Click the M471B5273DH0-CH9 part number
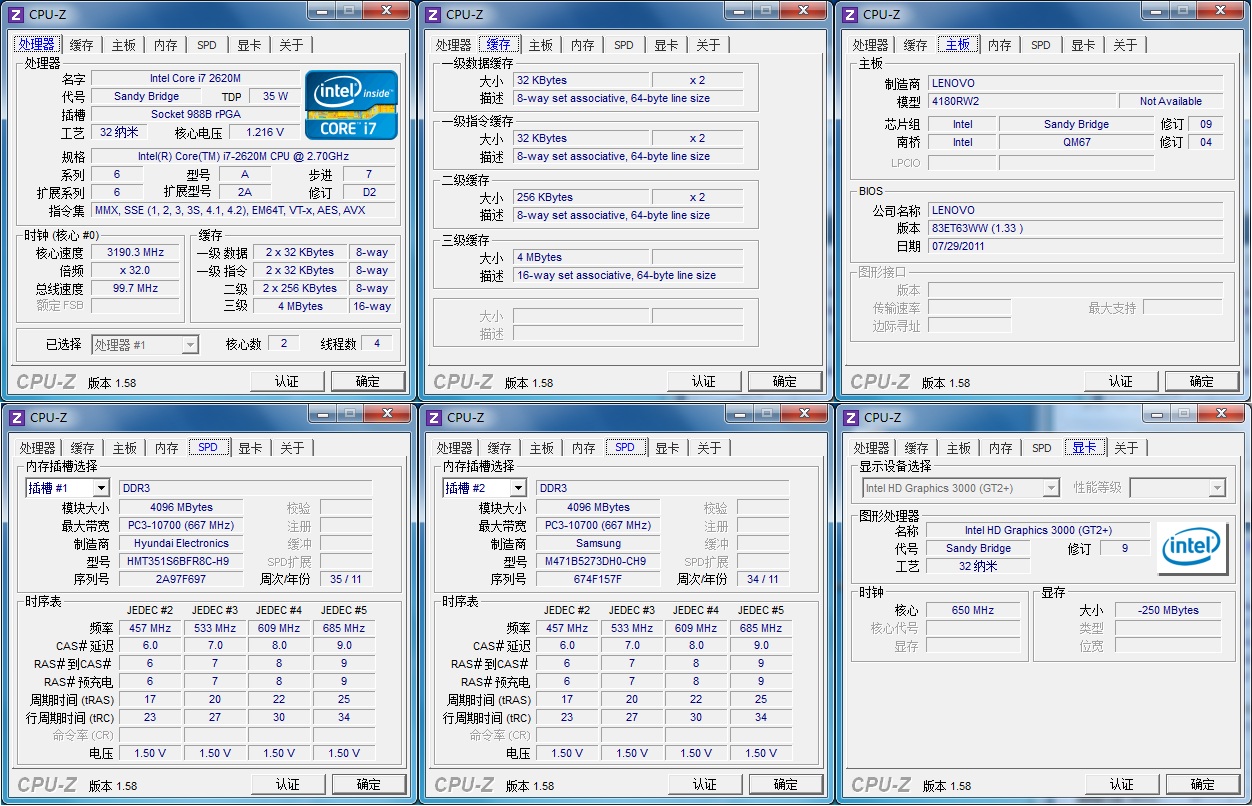This screenshot has height=806, width=1252. pyautogui.click(x=598, y=561)
